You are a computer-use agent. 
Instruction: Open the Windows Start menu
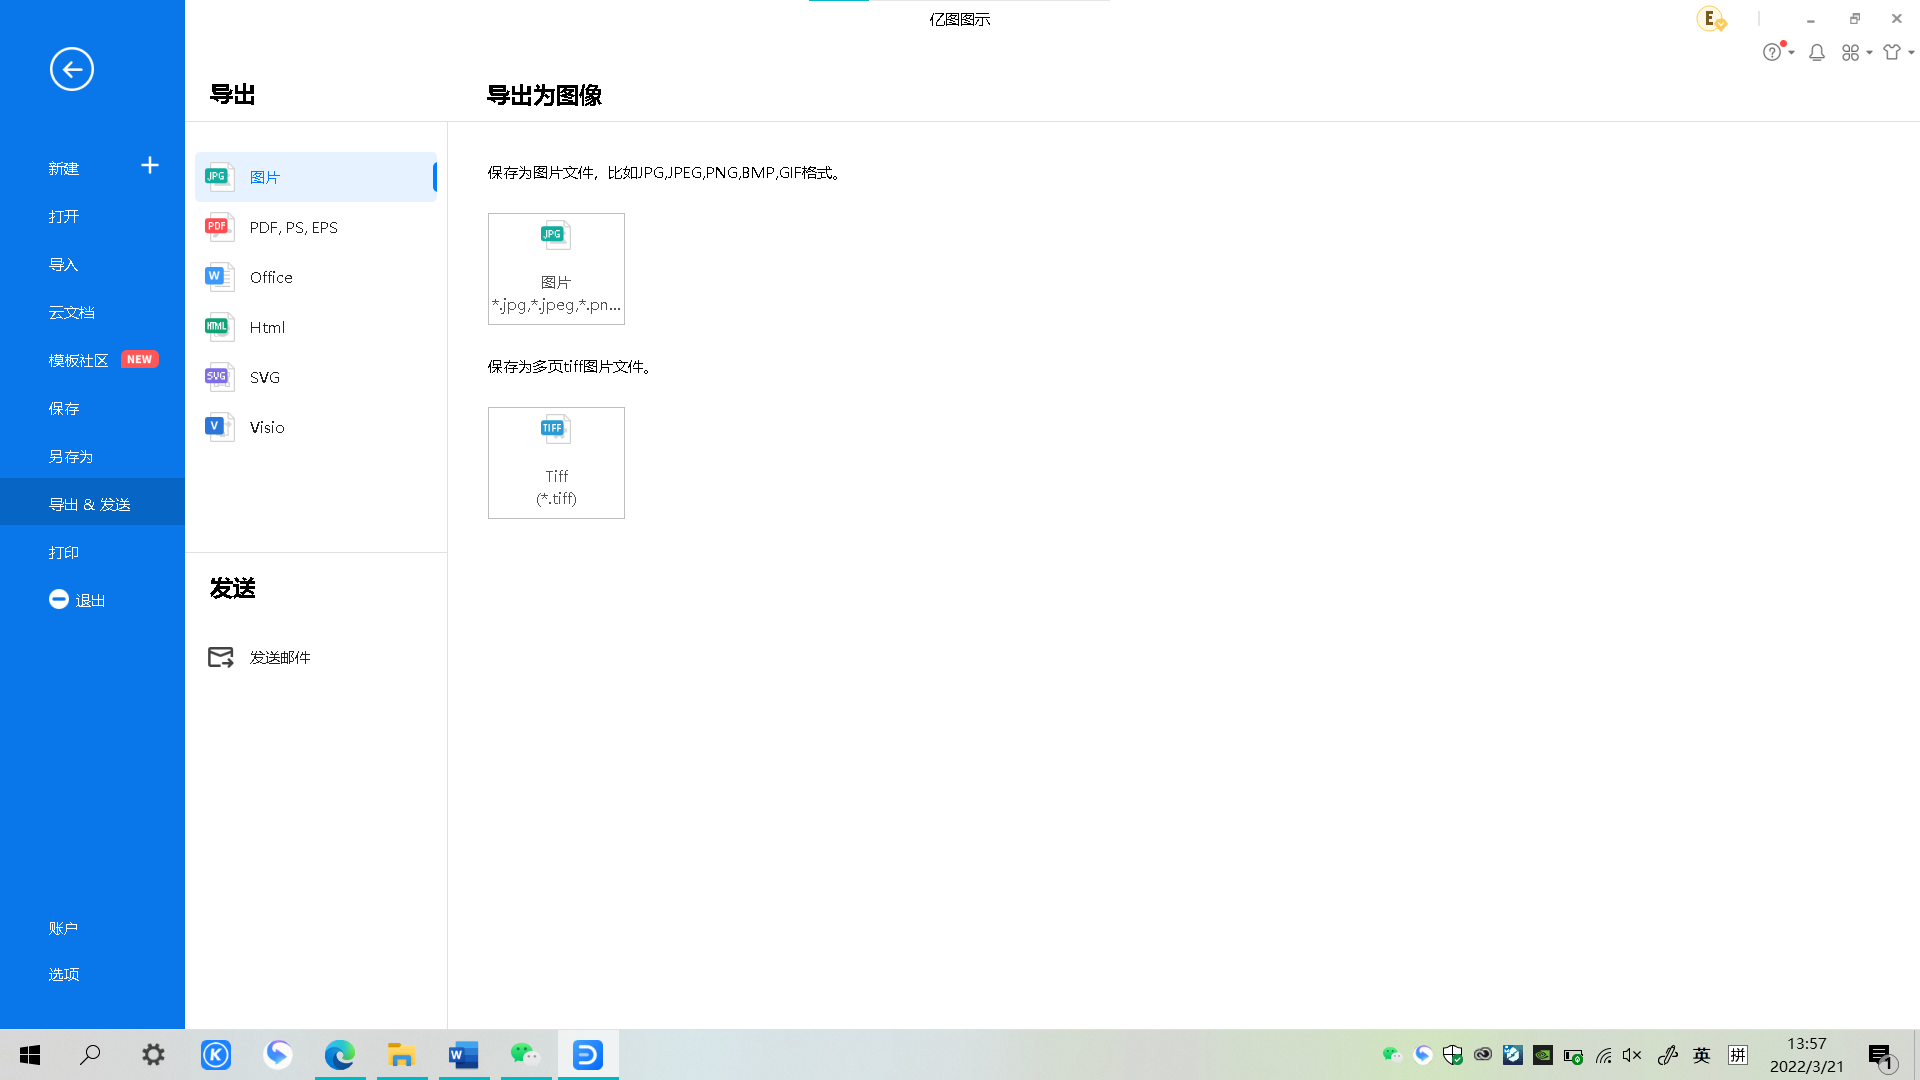tap(30, 1054)
